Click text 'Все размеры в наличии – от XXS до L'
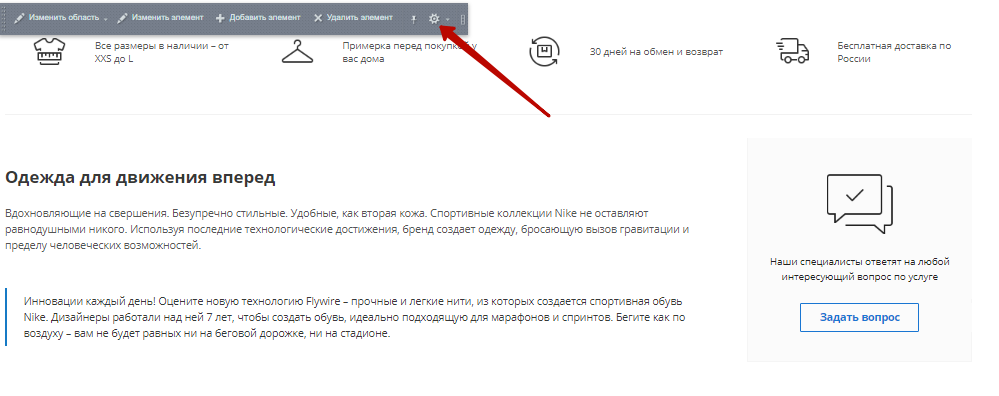This screenshot has height=396, width=999. (x=162, y=52)
